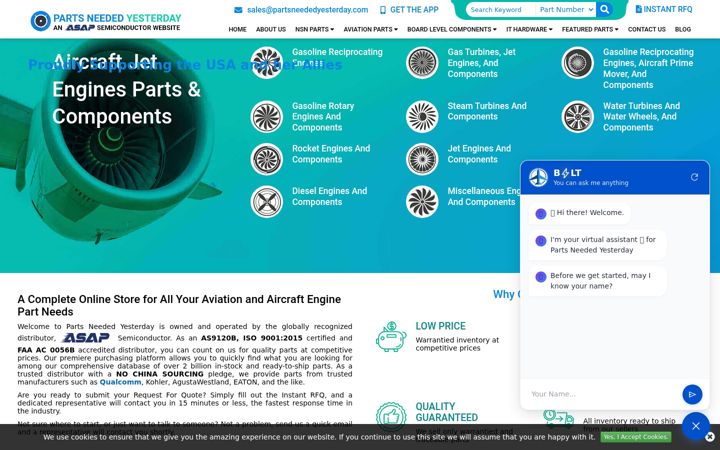This screenshot has width=720, height=450.
Task: Click the phone icon next to Get The App
Action: coord(382,10)
